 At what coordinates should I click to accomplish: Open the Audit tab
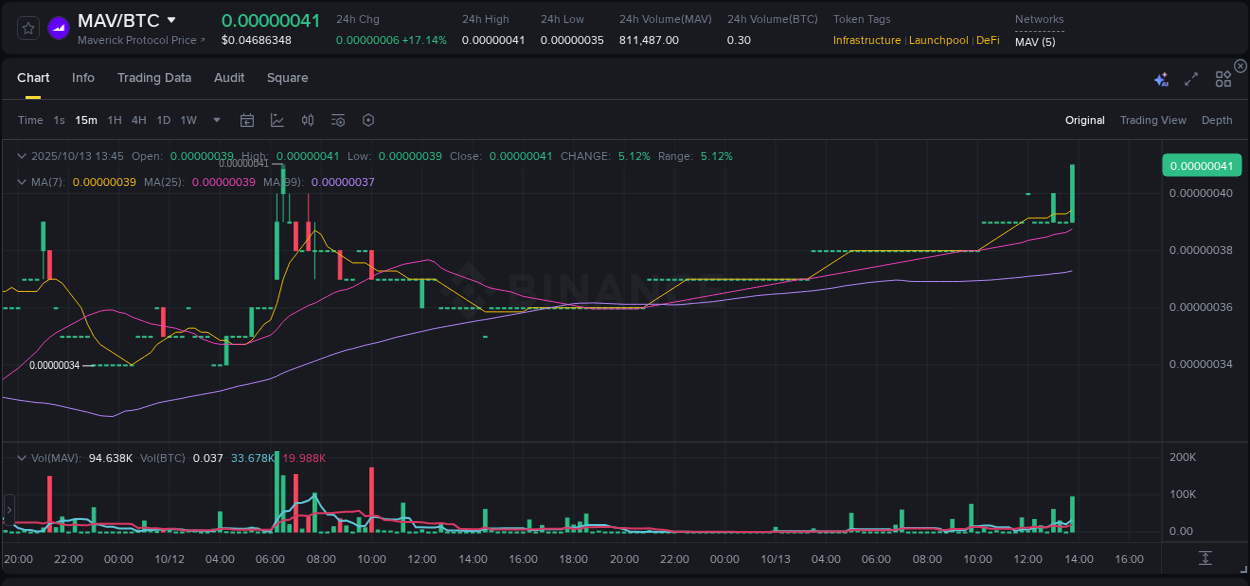pos(229,78)
